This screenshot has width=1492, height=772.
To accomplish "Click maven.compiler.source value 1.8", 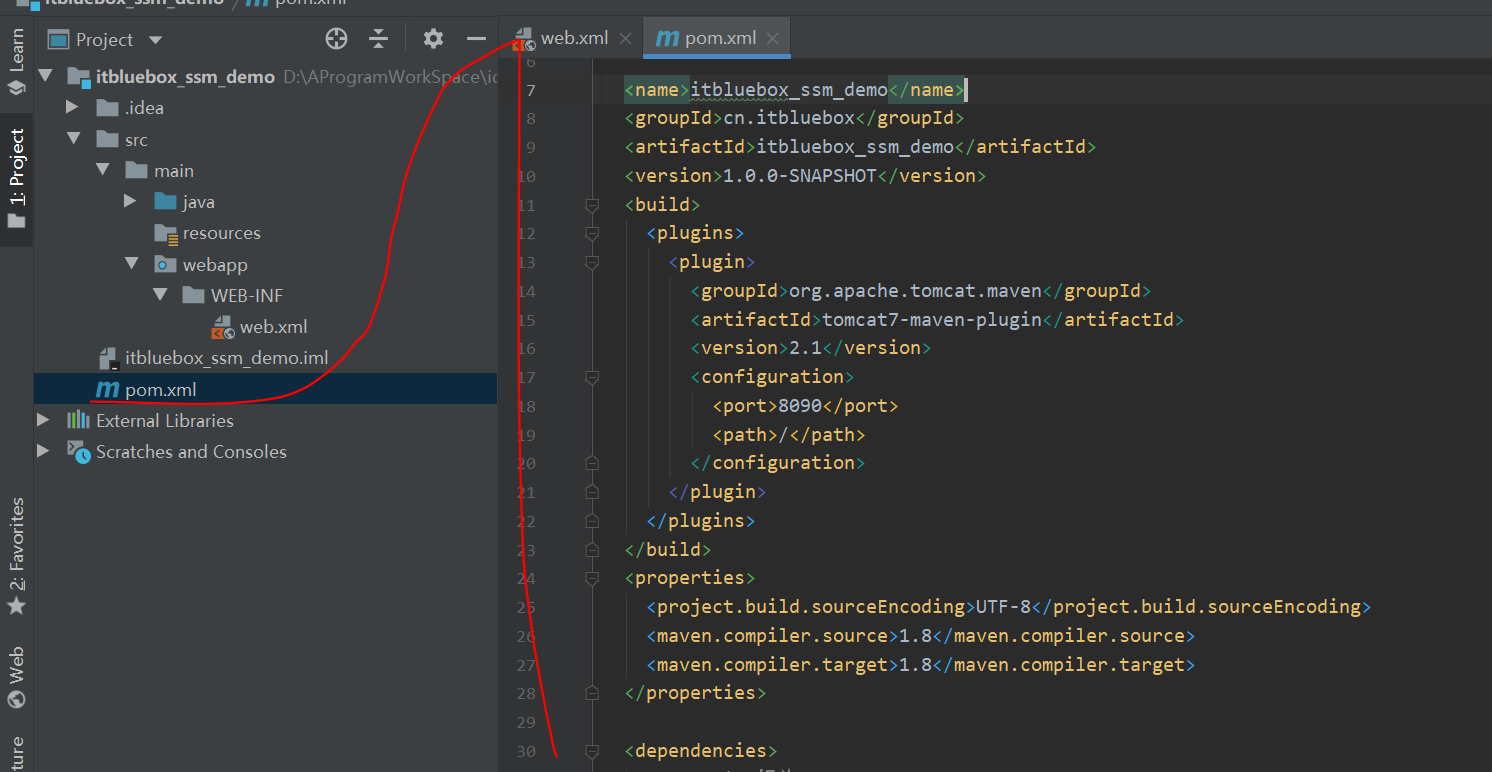I will pos(915,636).
